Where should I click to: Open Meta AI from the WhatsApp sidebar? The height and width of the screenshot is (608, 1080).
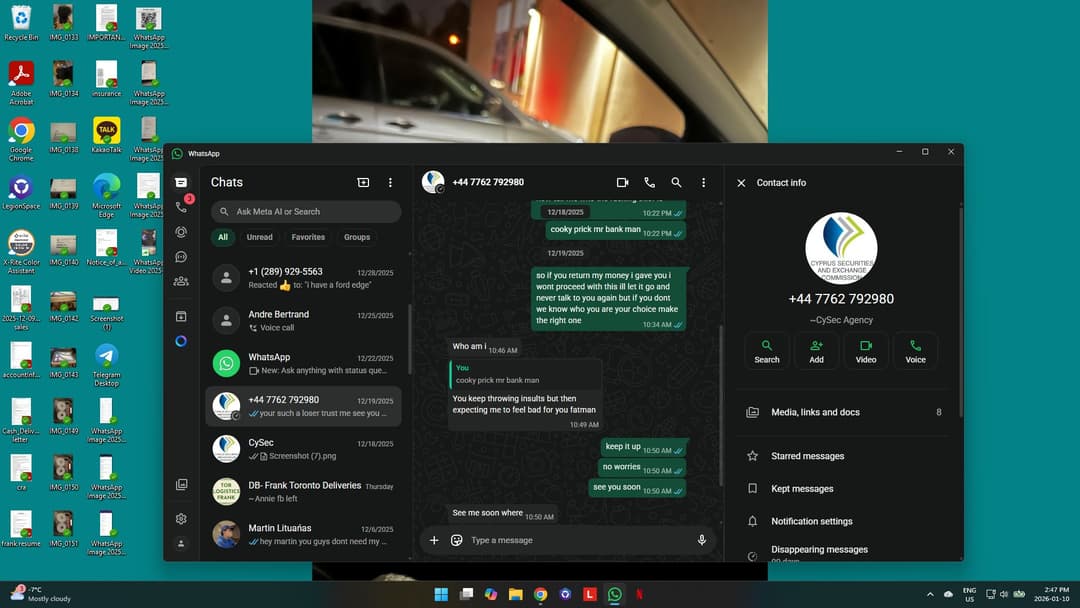click(181, 341)
